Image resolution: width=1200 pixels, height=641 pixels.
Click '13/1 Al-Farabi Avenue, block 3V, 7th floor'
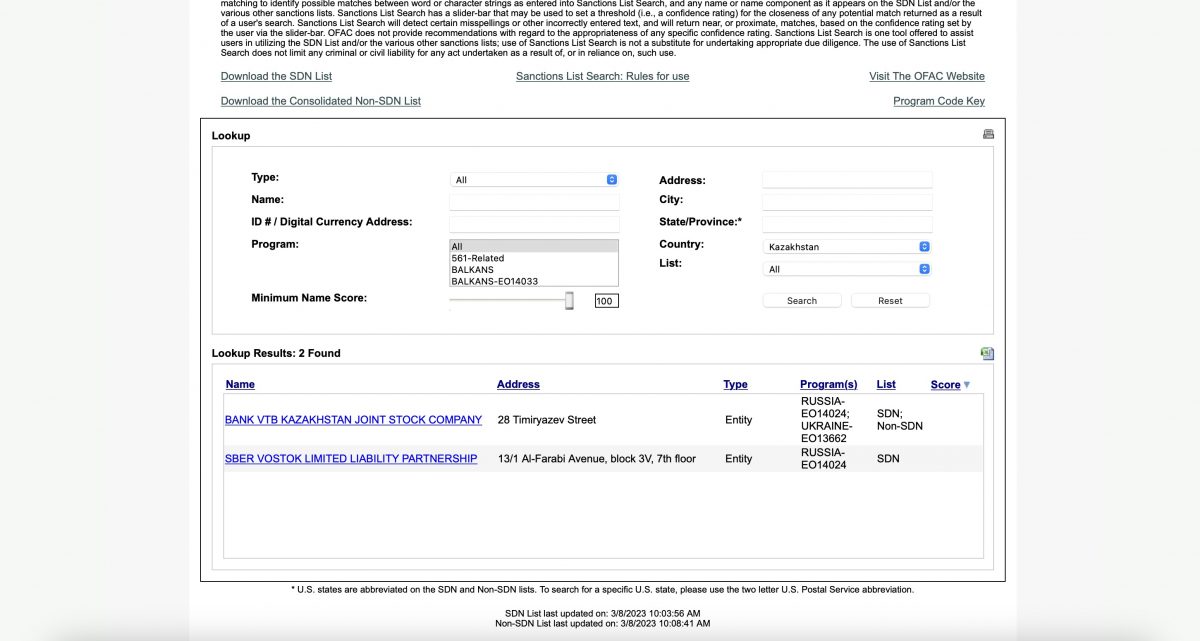pyautogui.click(x=597, y=459)
